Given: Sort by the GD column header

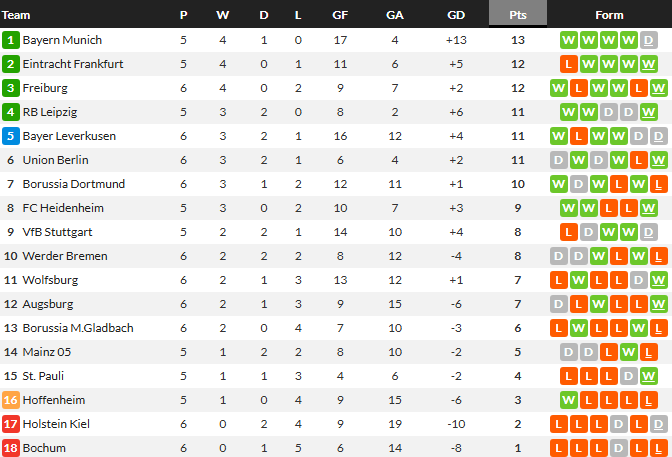Looking at the screenshot, I should pos(456,15).
